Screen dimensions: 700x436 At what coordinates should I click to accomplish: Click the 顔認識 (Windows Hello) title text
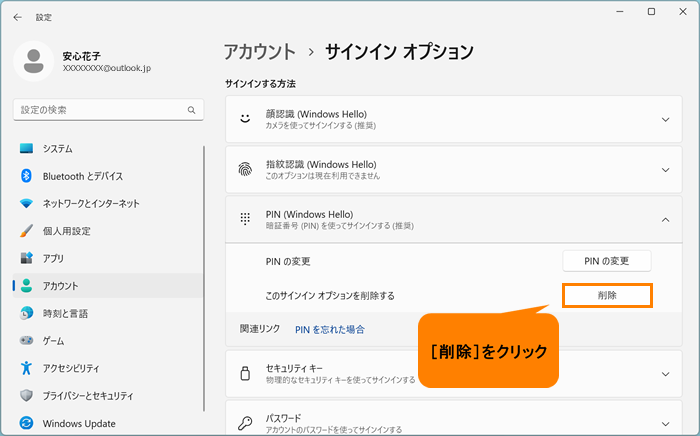click(x=316, y=114)
